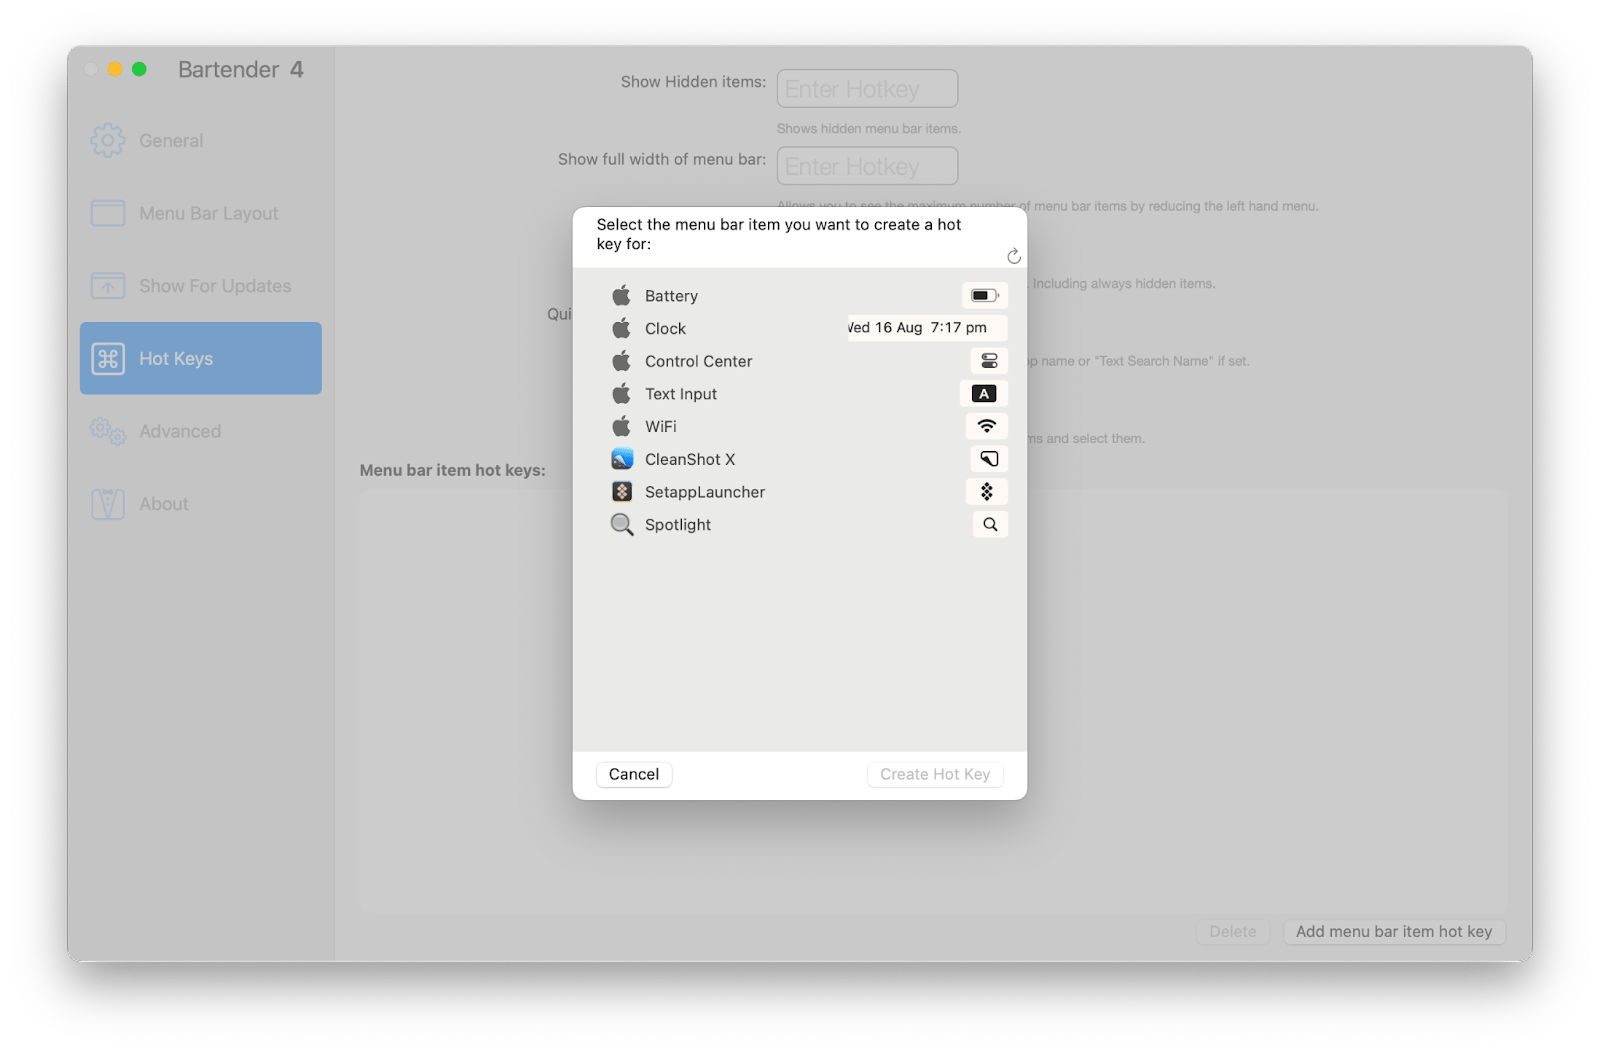Click the clock preview showing 16 Aug 7:17 pm
This screenshot has width=1600, height=1051.
point(927,328)
